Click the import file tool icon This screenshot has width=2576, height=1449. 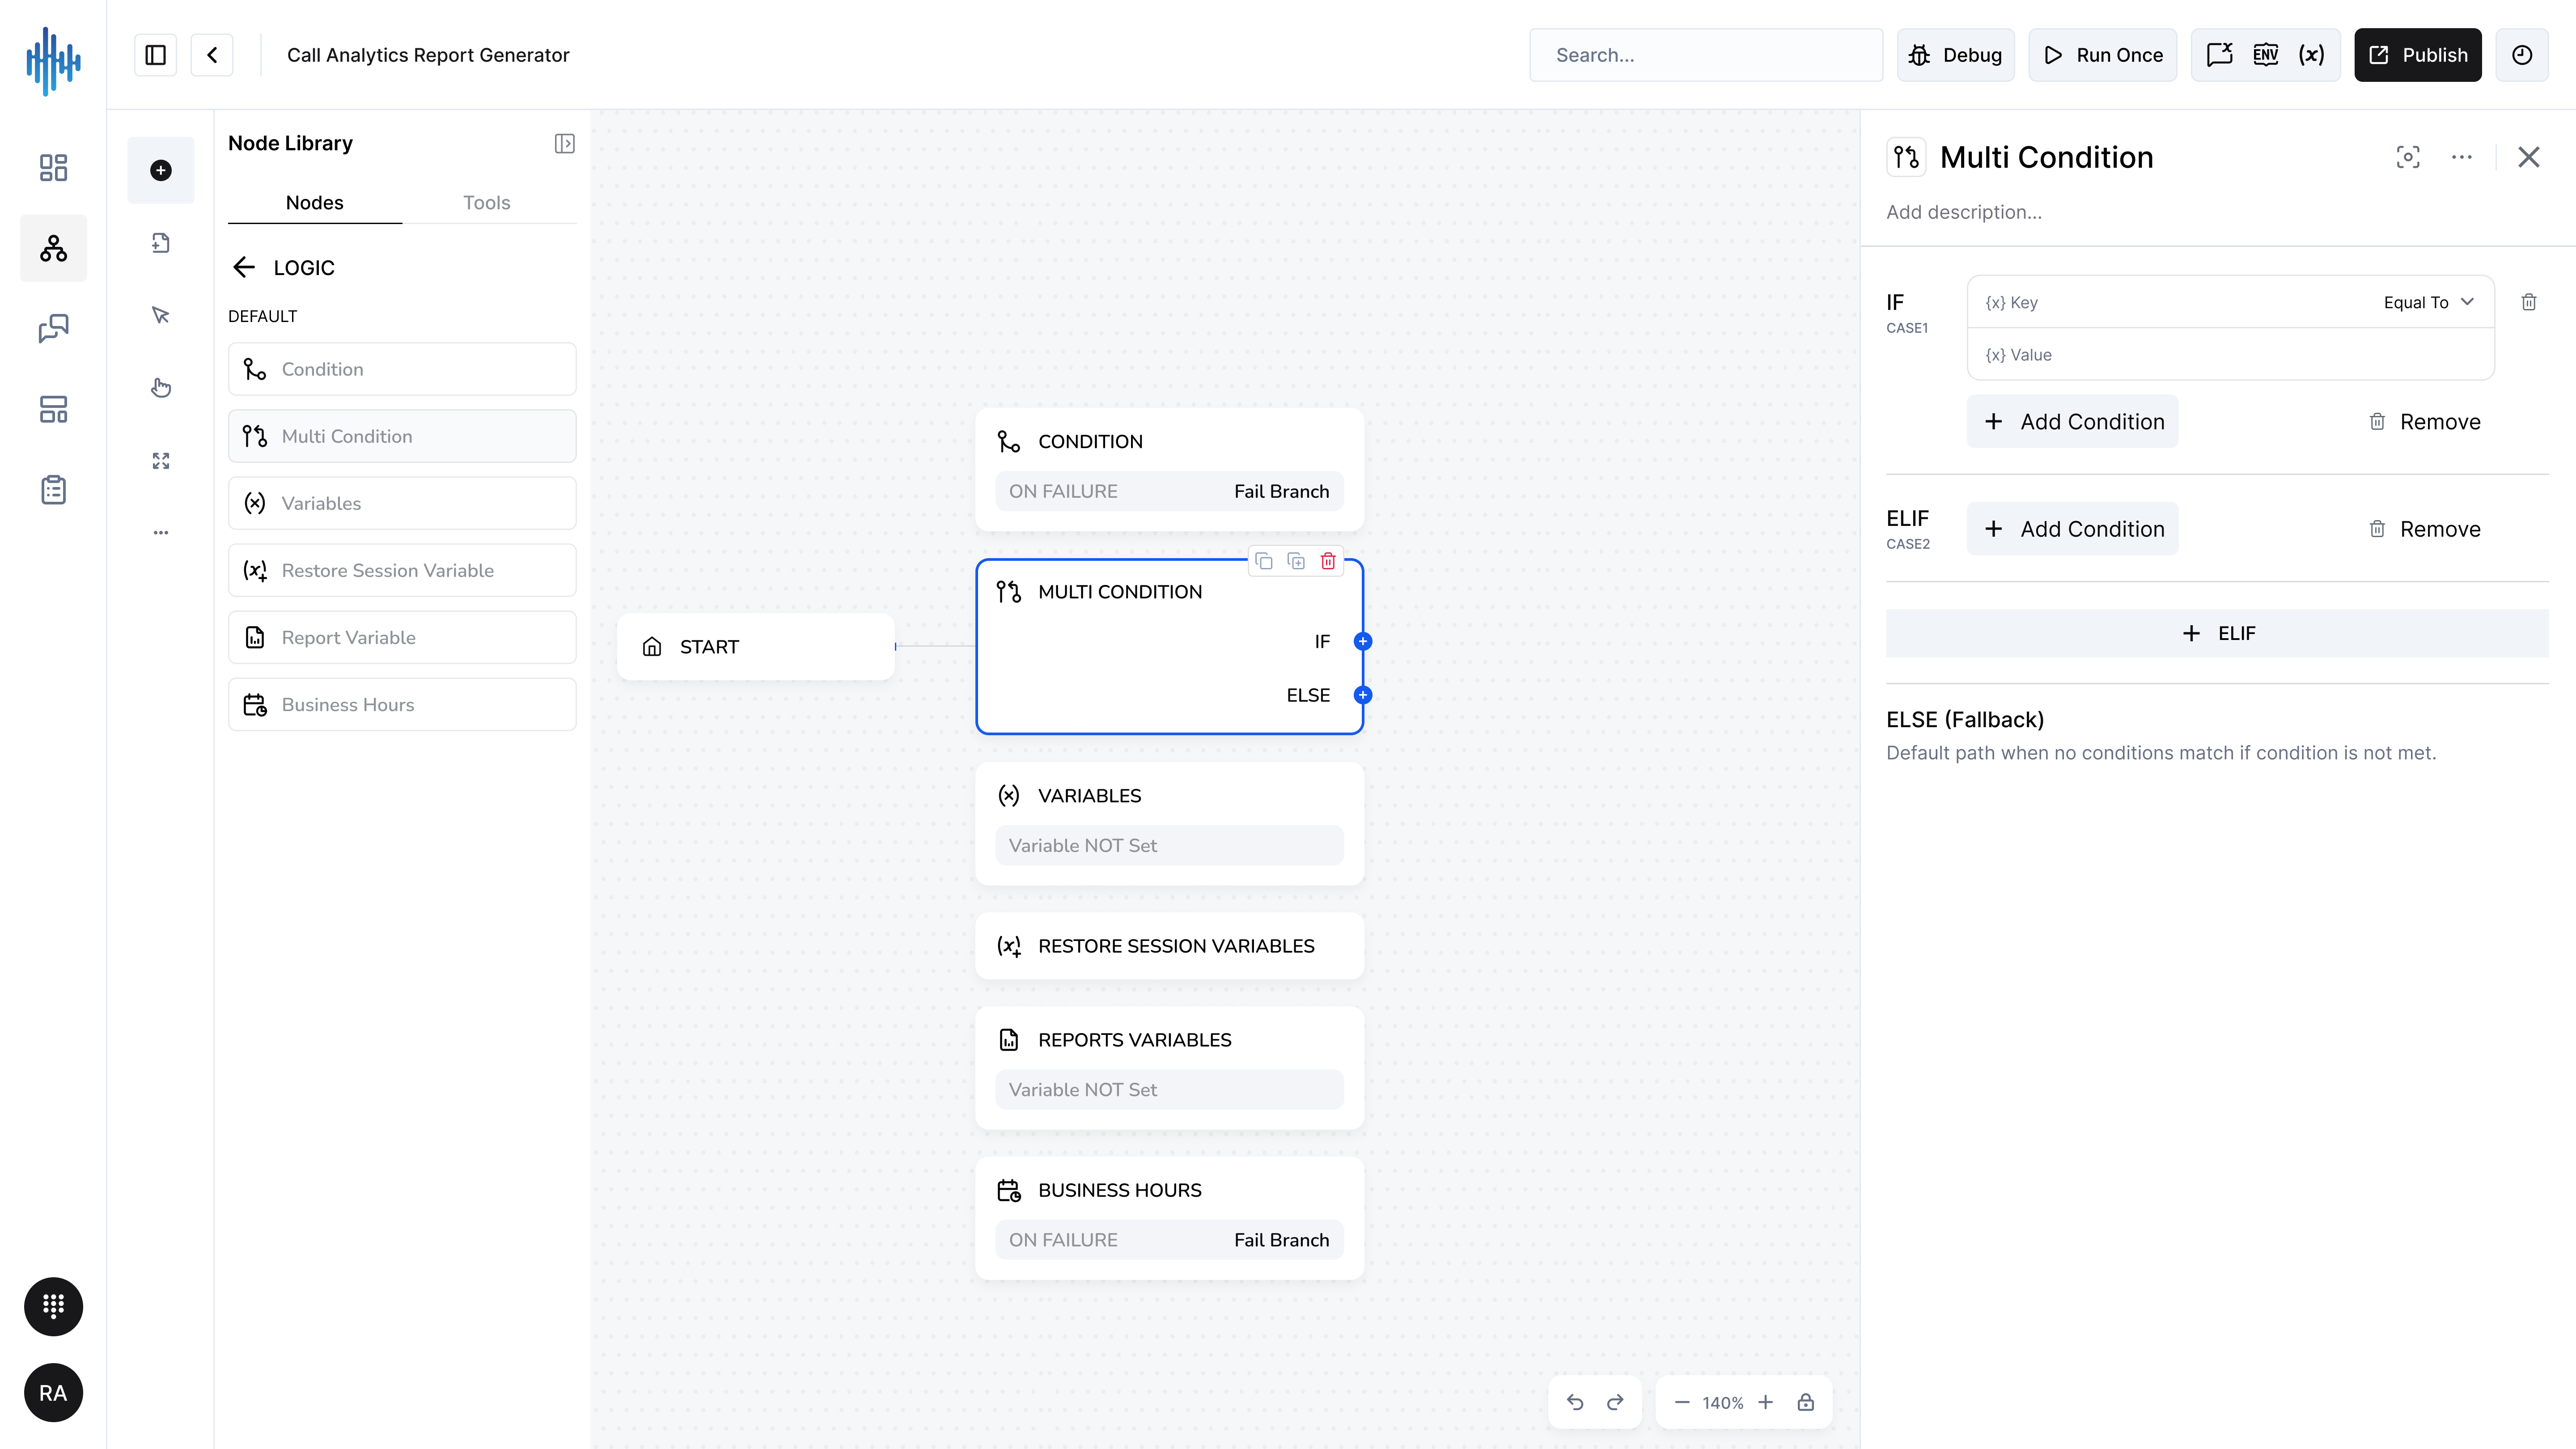(161, 243)
